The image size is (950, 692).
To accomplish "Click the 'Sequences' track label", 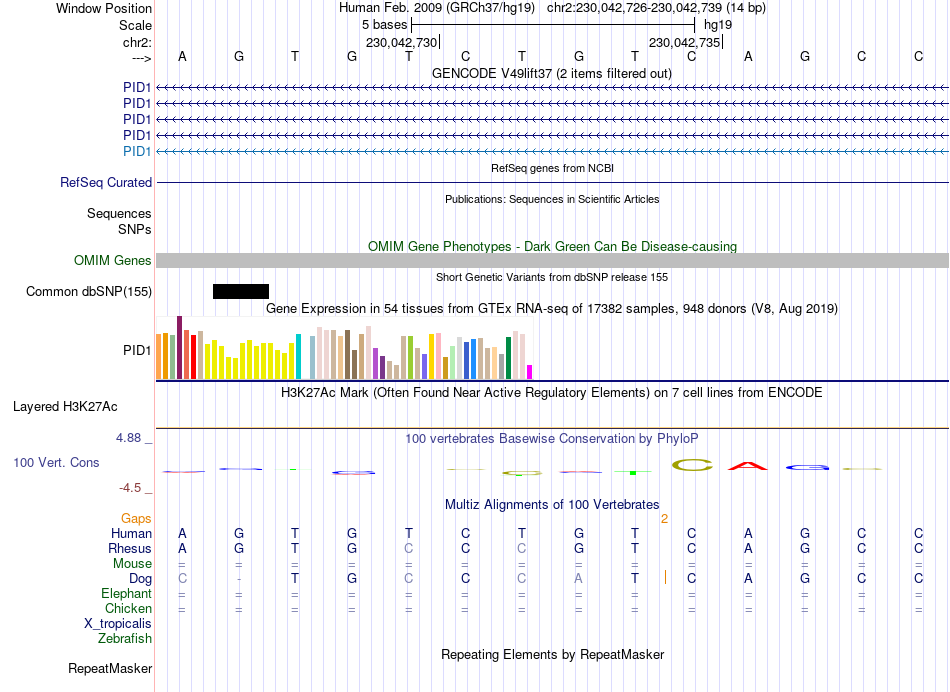I will 119,213.
